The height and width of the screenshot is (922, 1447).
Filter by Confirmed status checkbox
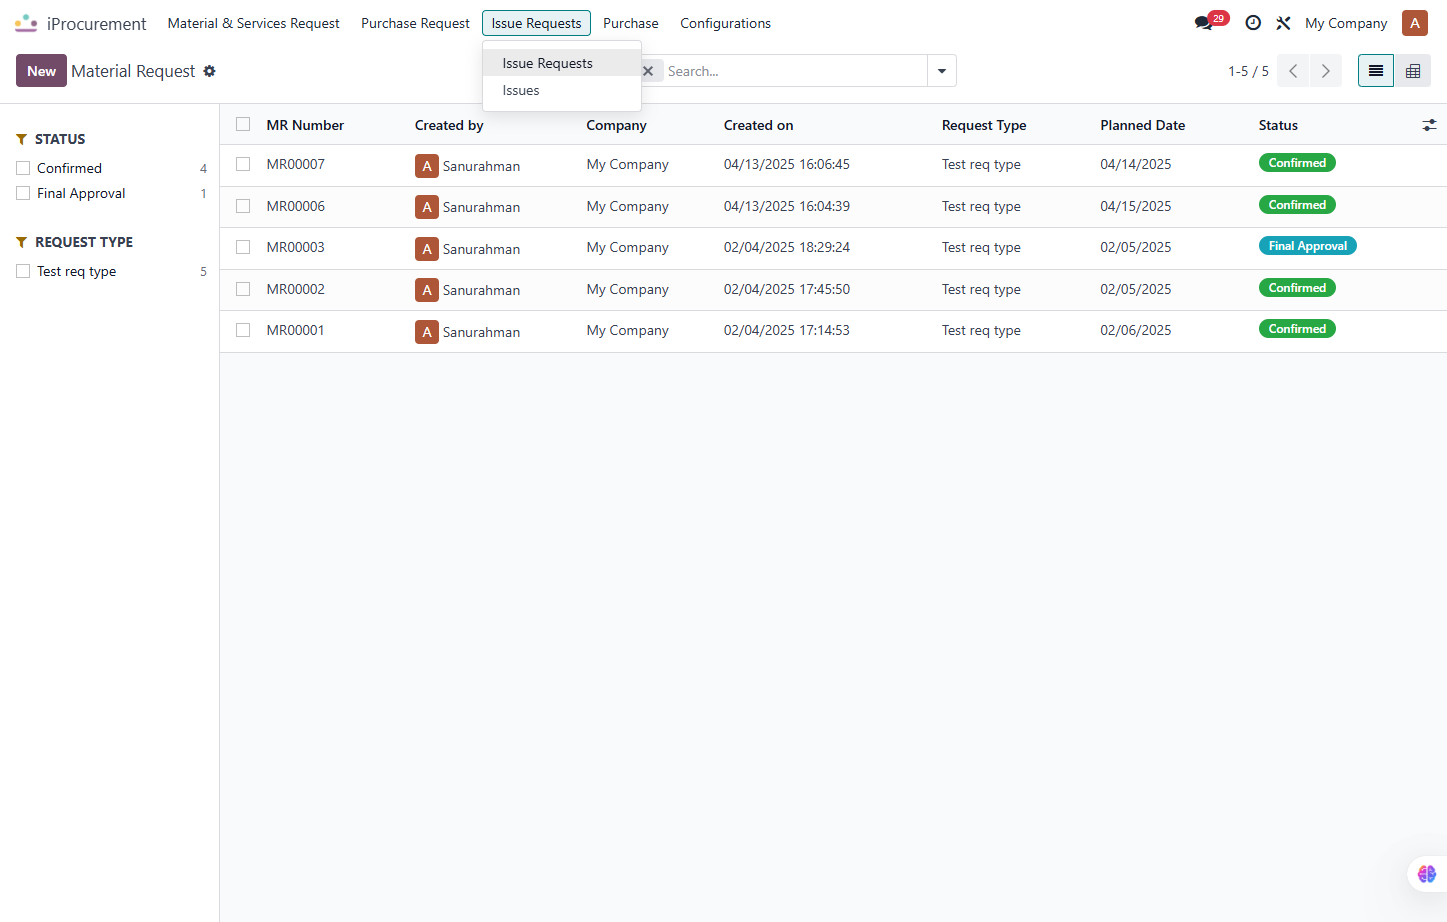23,168
